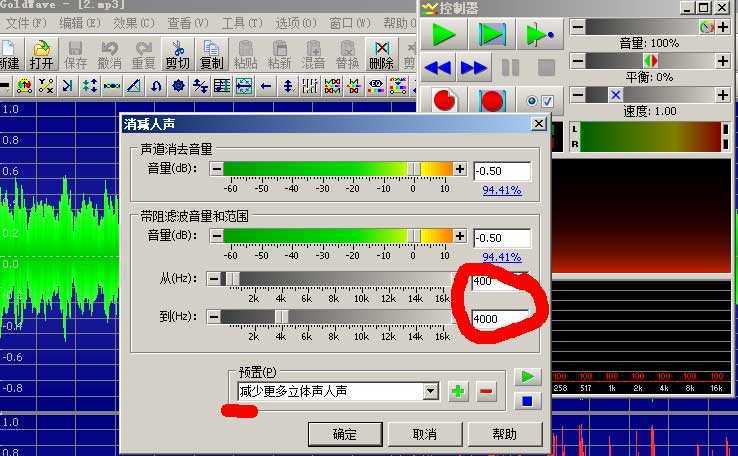Click the 从(Hz) frequency slider
Viewport: 738px width, 456px height.
tap(336, 279)
